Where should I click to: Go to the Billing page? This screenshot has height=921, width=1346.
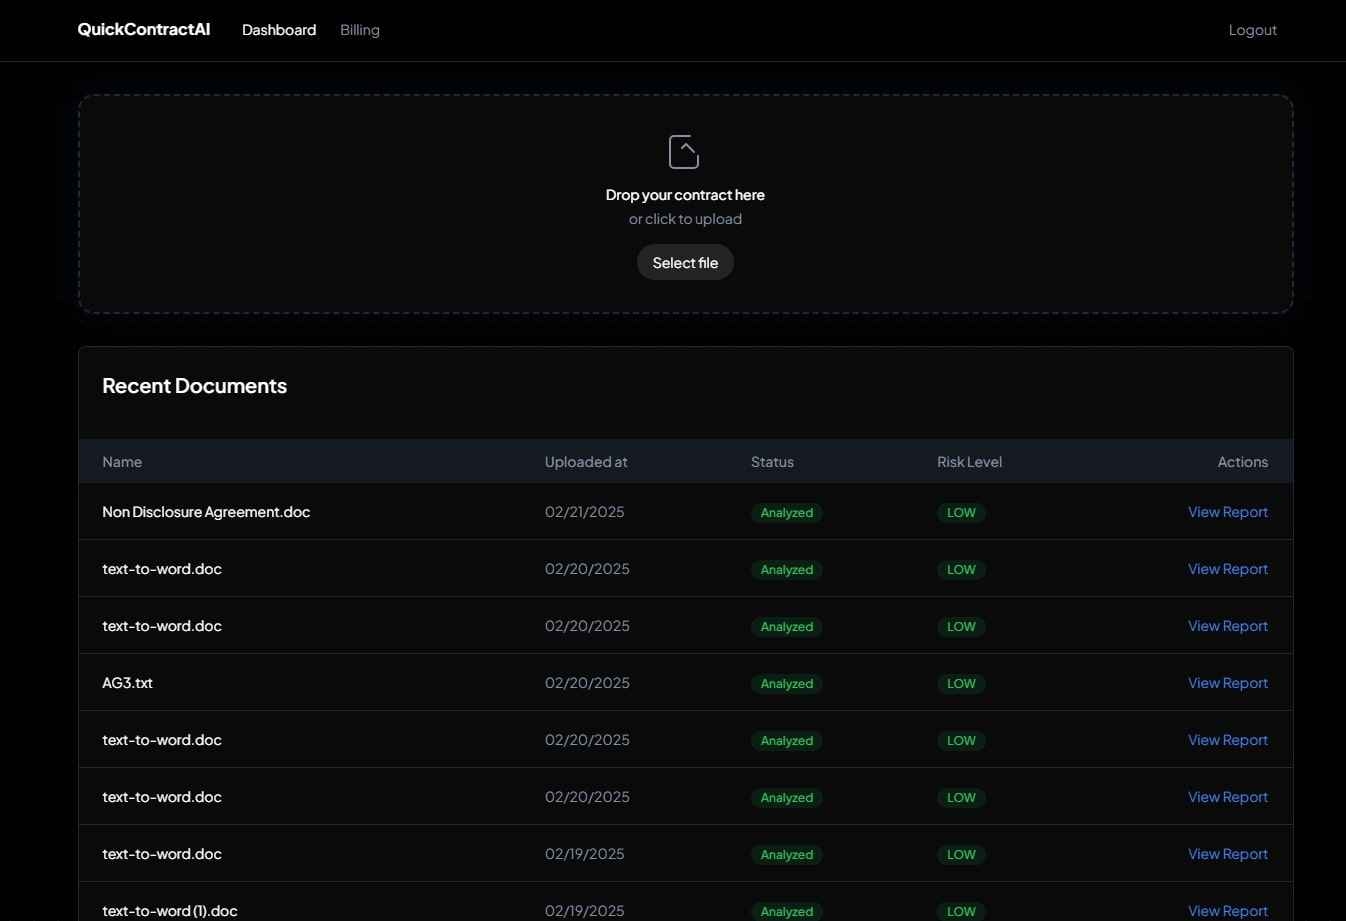[x=360, y=30]
